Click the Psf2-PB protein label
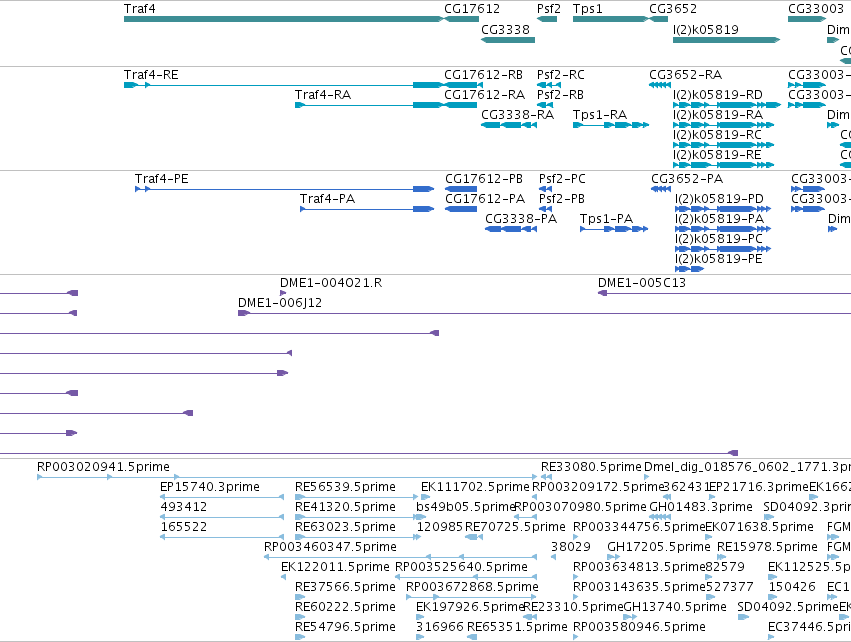 tap(561, 199)
